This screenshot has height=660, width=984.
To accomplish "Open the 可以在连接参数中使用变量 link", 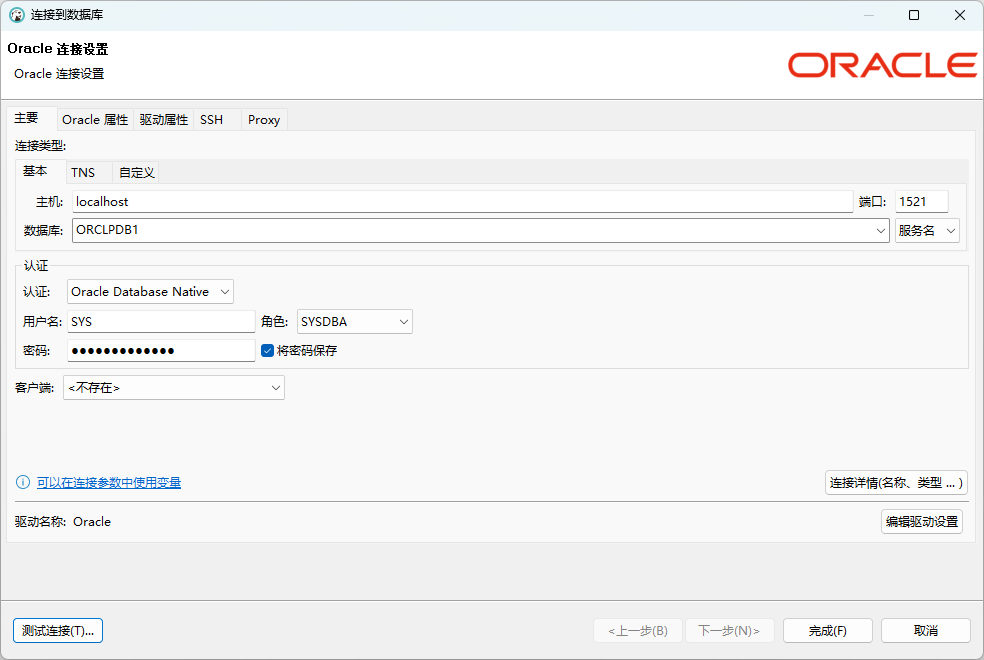I will click(109, 482).
